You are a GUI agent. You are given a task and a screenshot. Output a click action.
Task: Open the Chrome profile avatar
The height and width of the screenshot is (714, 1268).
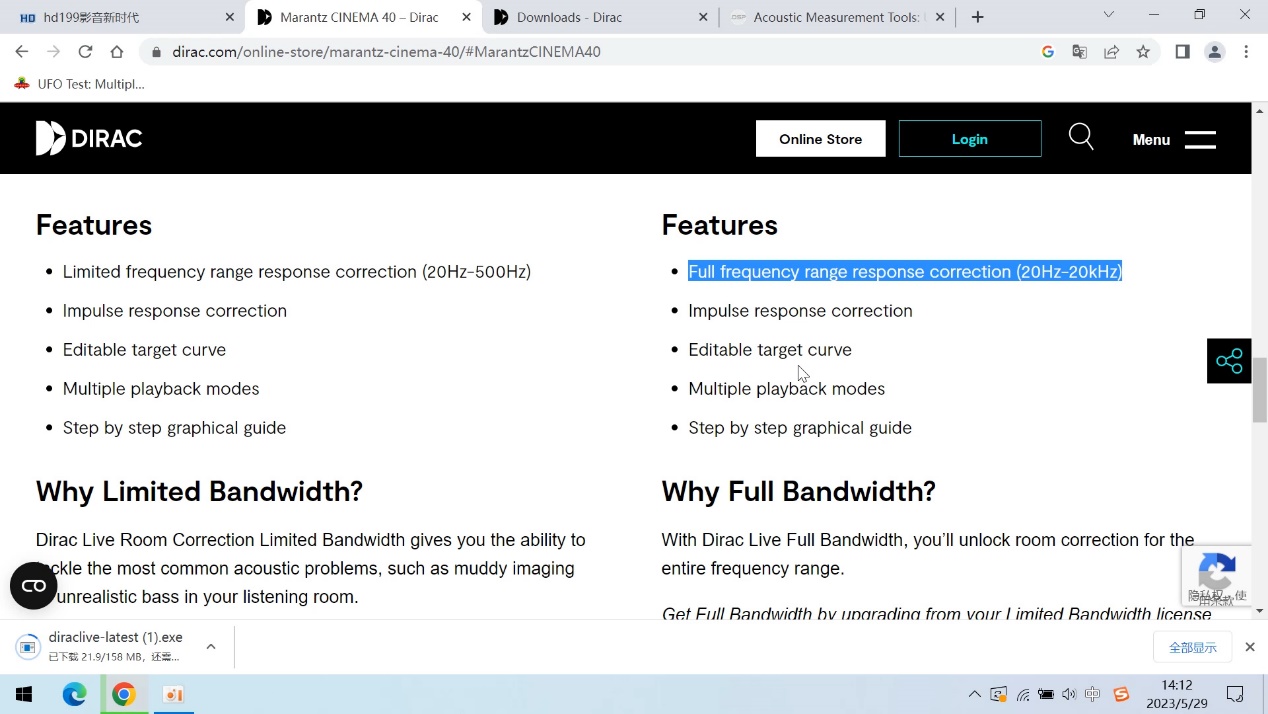pyautogui.click(x=1215, y=52)
